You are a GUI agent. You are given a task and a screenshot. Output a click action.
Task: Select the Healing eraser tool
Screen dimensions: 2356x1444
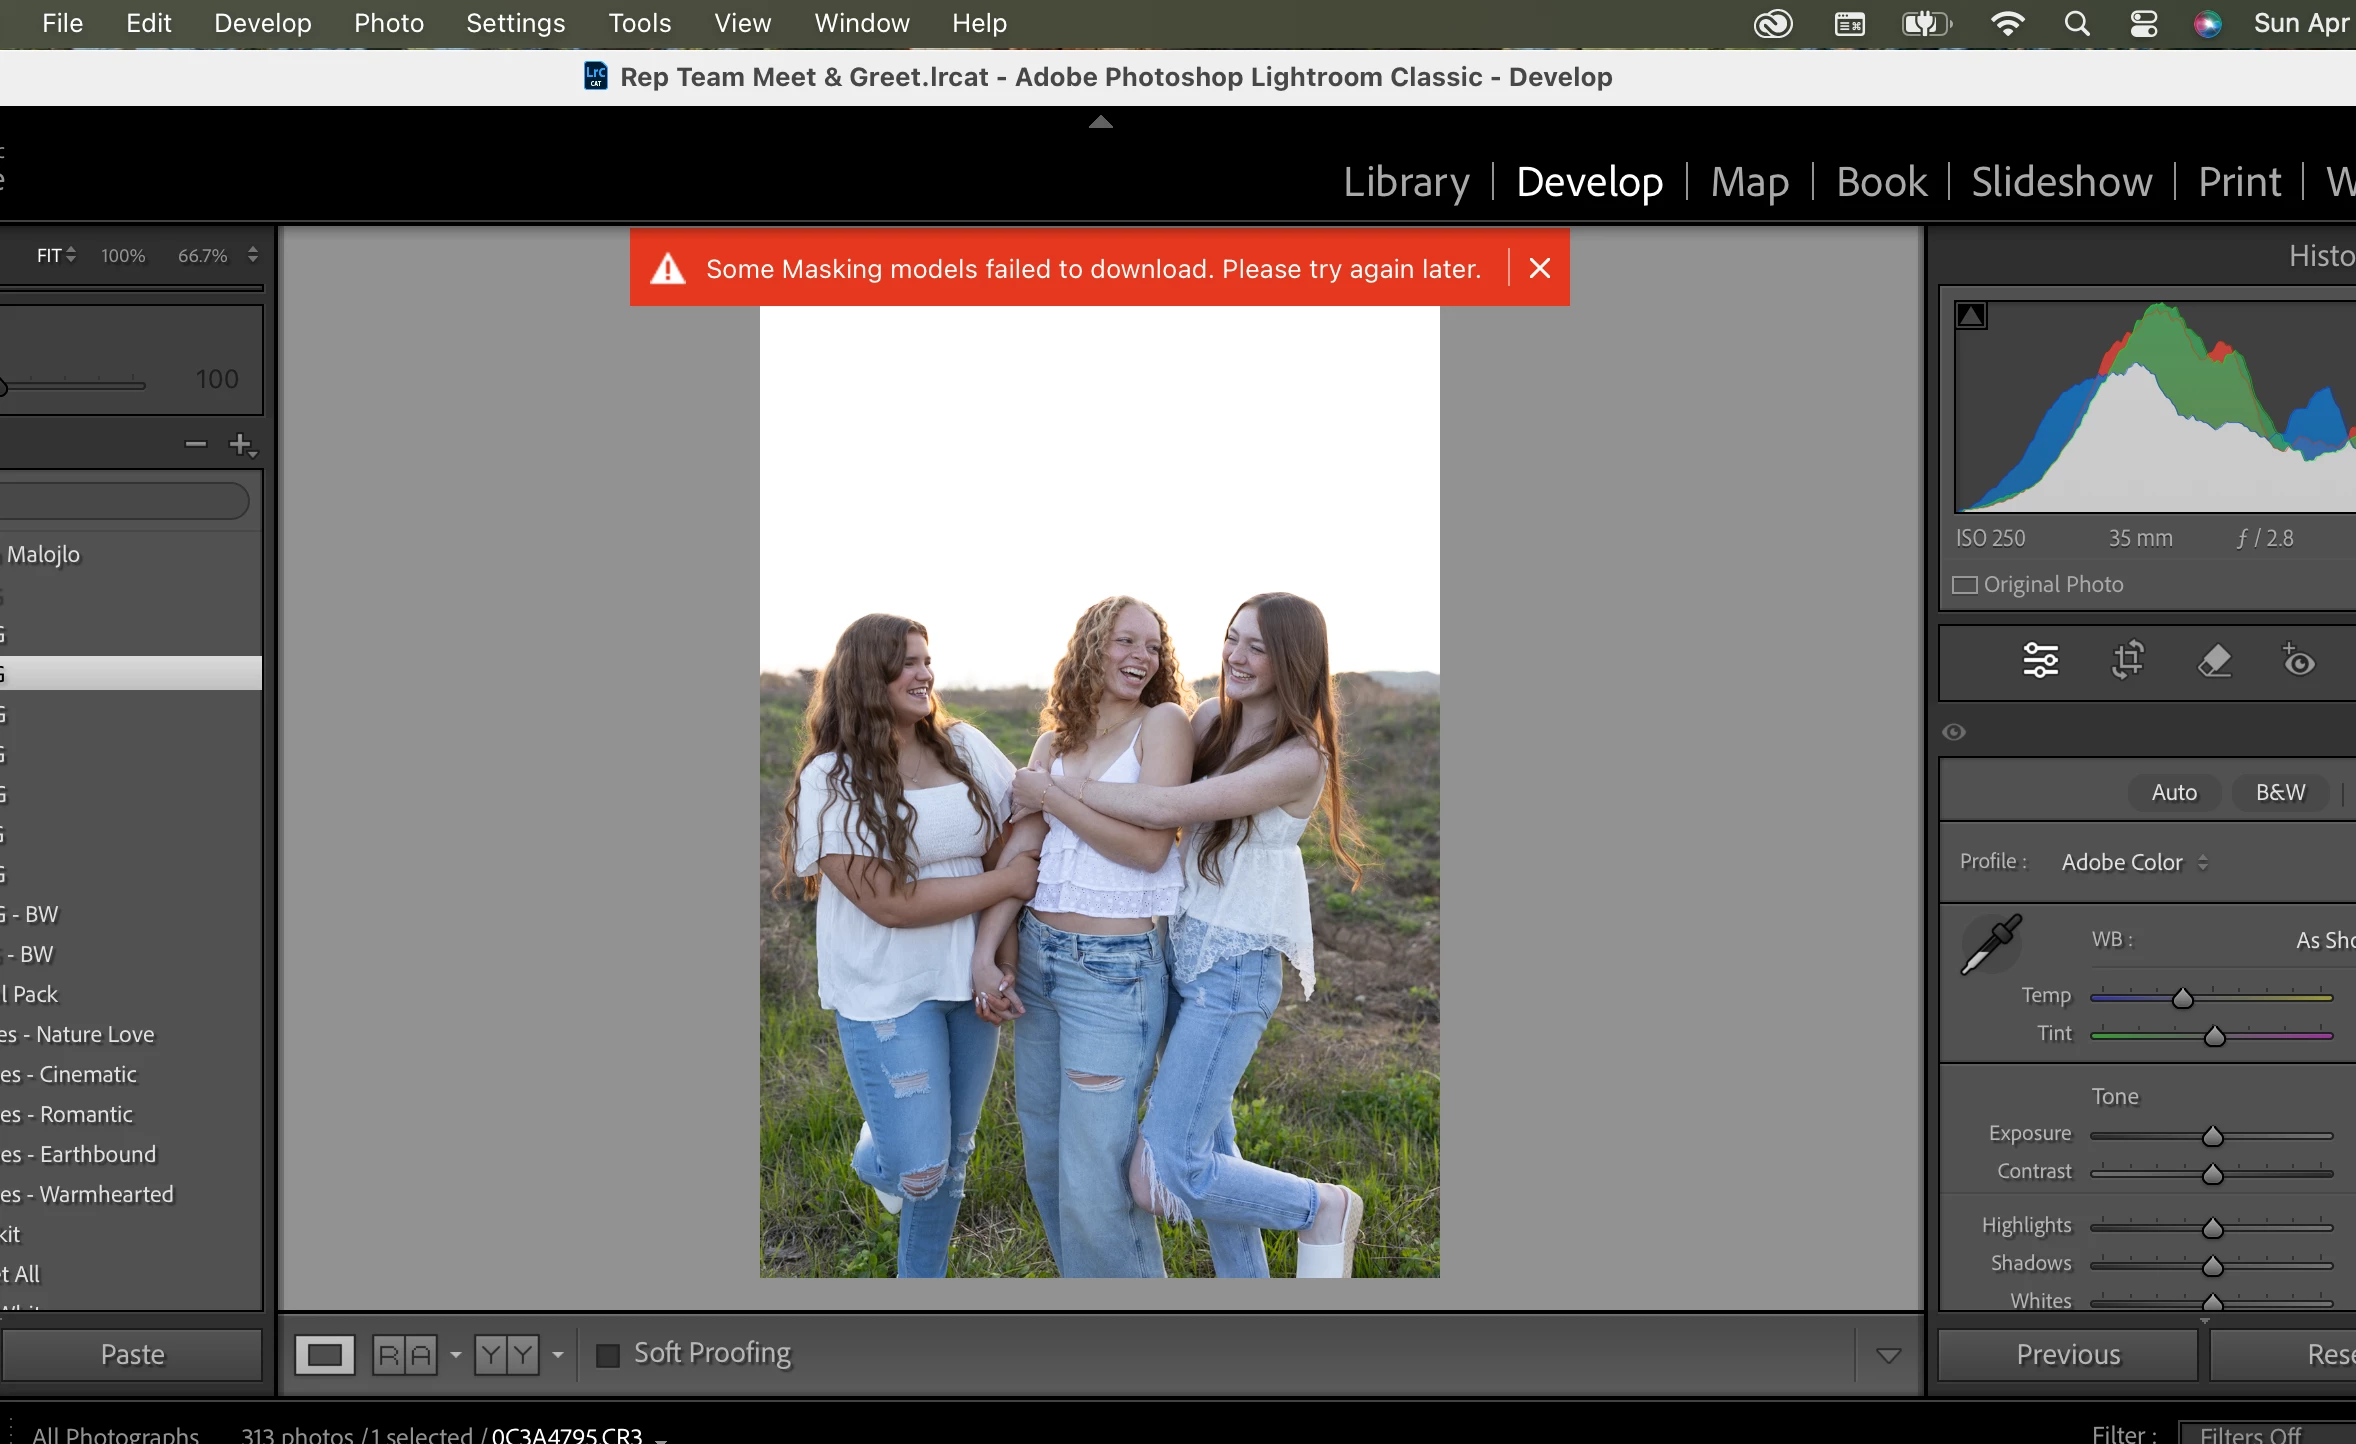point(2214,661)
